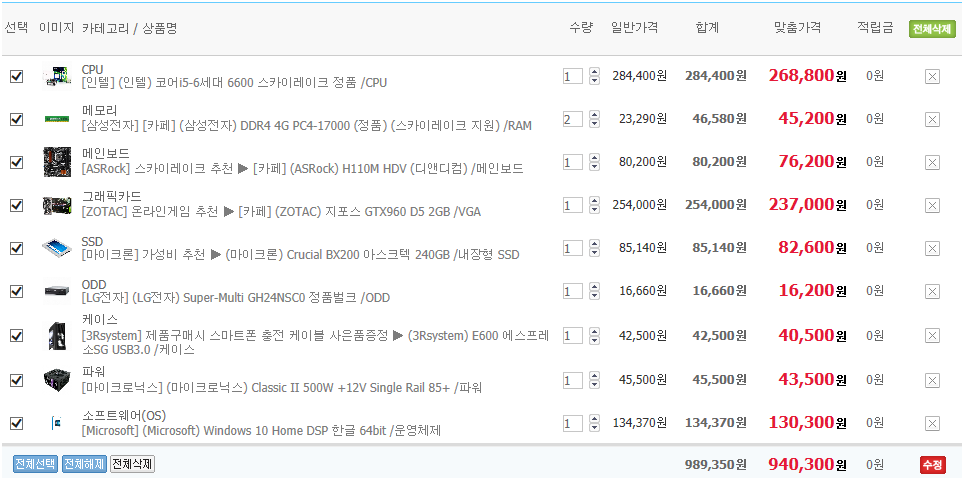The width and height of the screenshot is (966, 478).
Task: Uncheck the 파워 row checkbox
Action: (x=17, y=381)
